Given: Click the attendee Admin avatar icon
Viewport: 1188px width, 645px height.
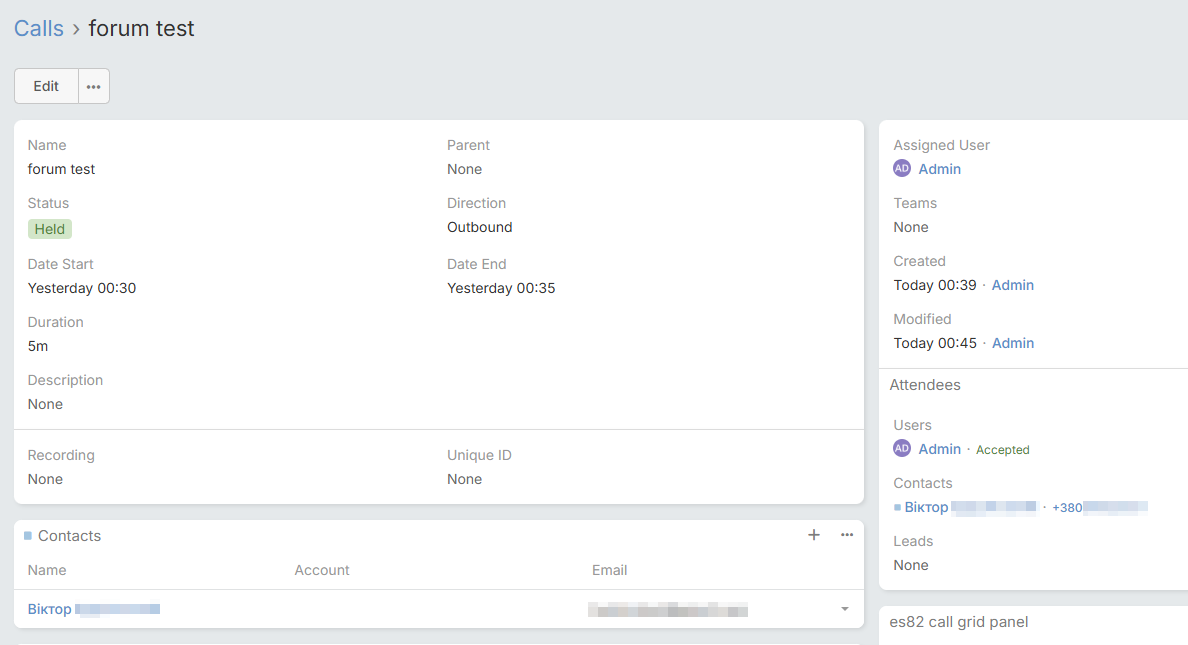Looking at the screenshot, I should [x=902, y=449].
